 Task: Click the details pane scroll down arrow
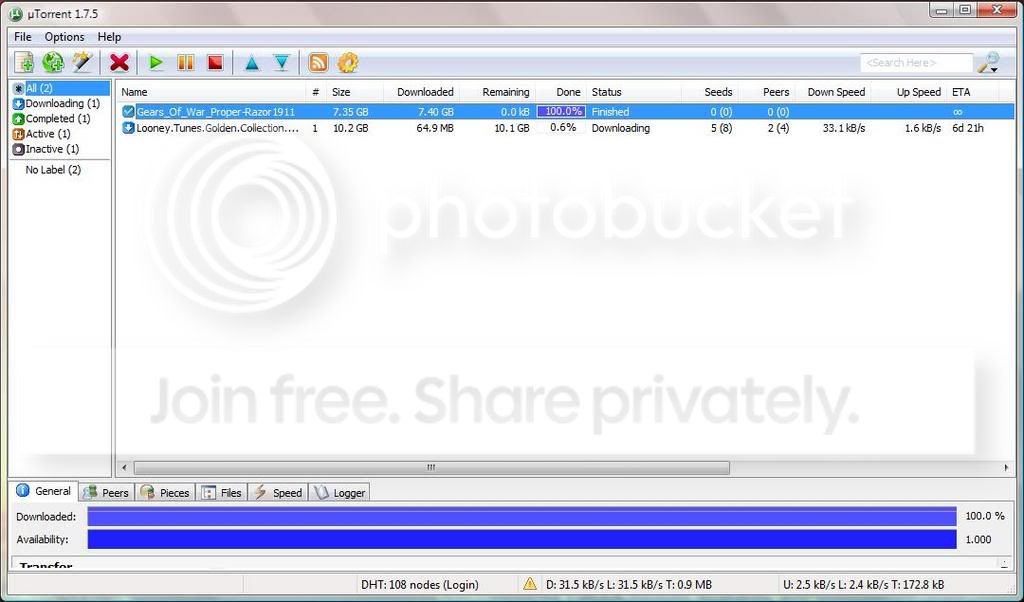(x=1004, y=564)
